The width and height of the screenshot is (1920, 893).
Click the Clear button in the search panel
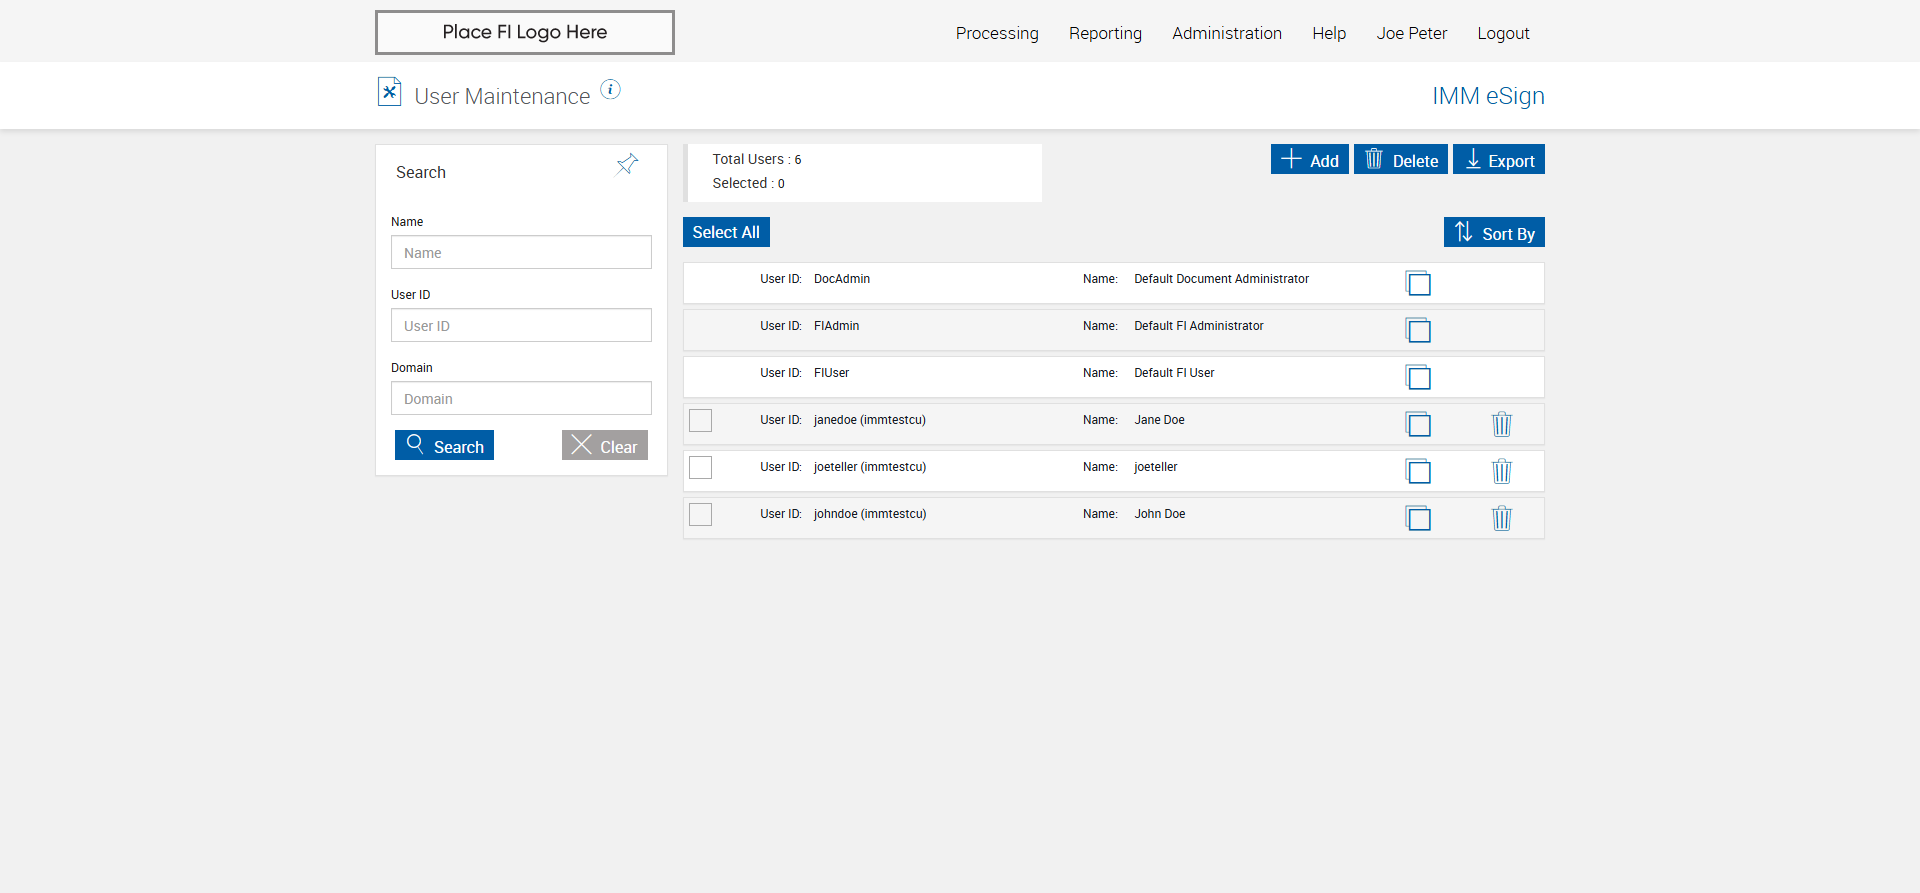(605, 445)
